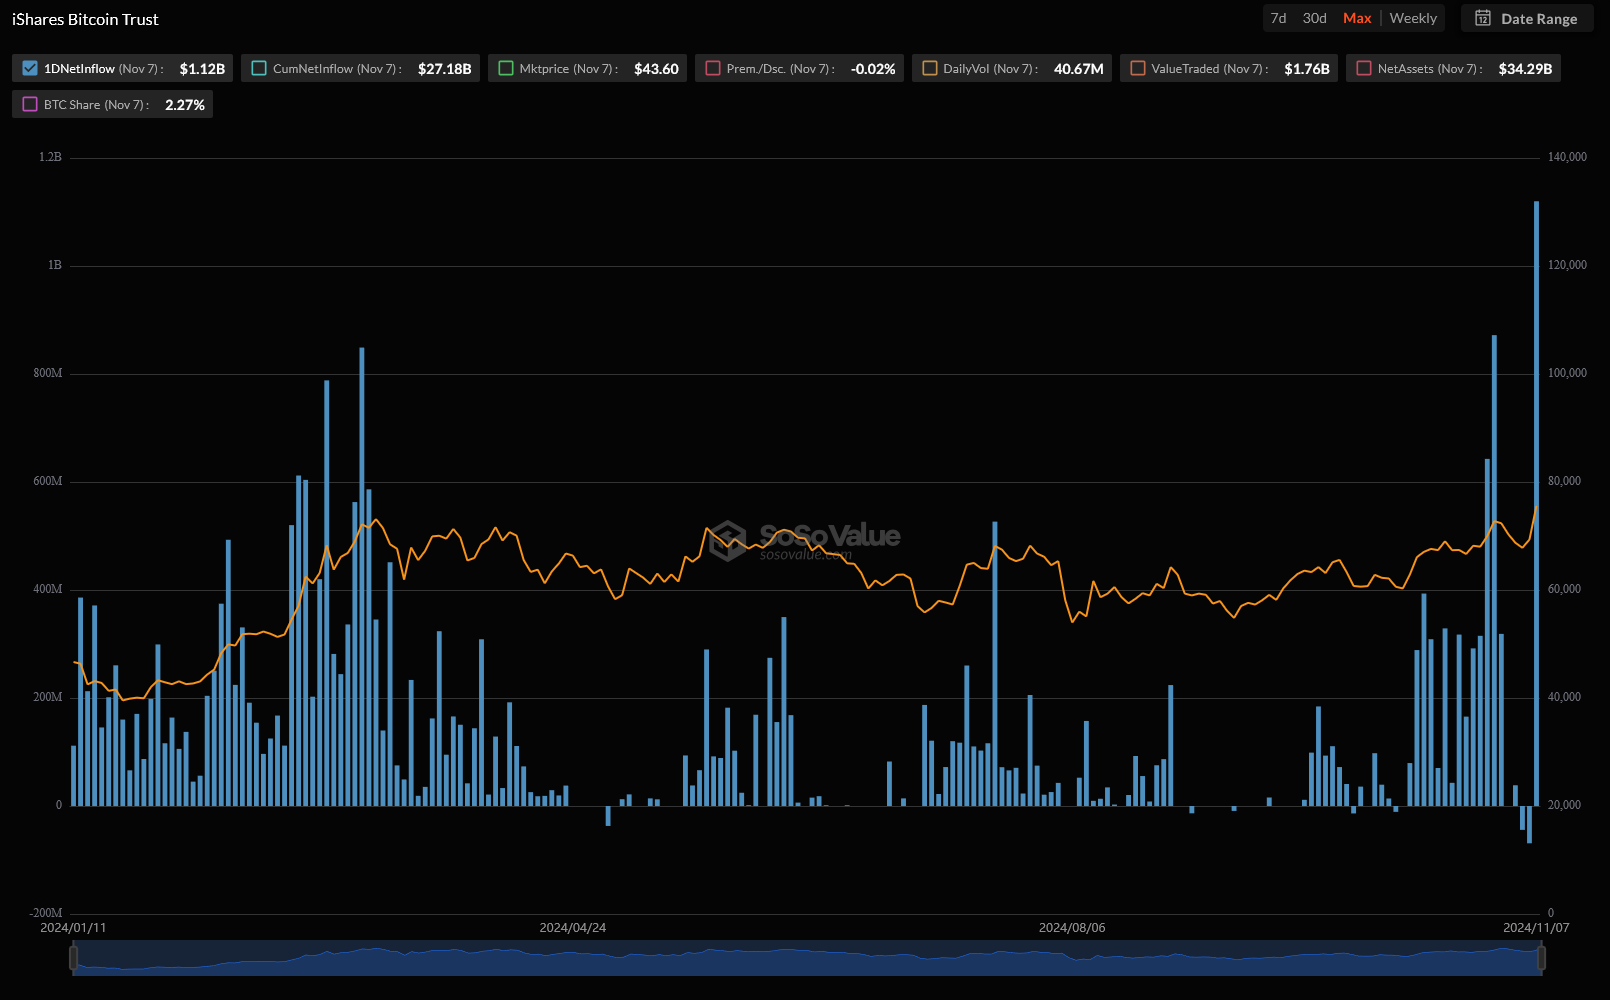
Task: Toggle the Mktprice series checkbox
Action: (x=506, y=69)
